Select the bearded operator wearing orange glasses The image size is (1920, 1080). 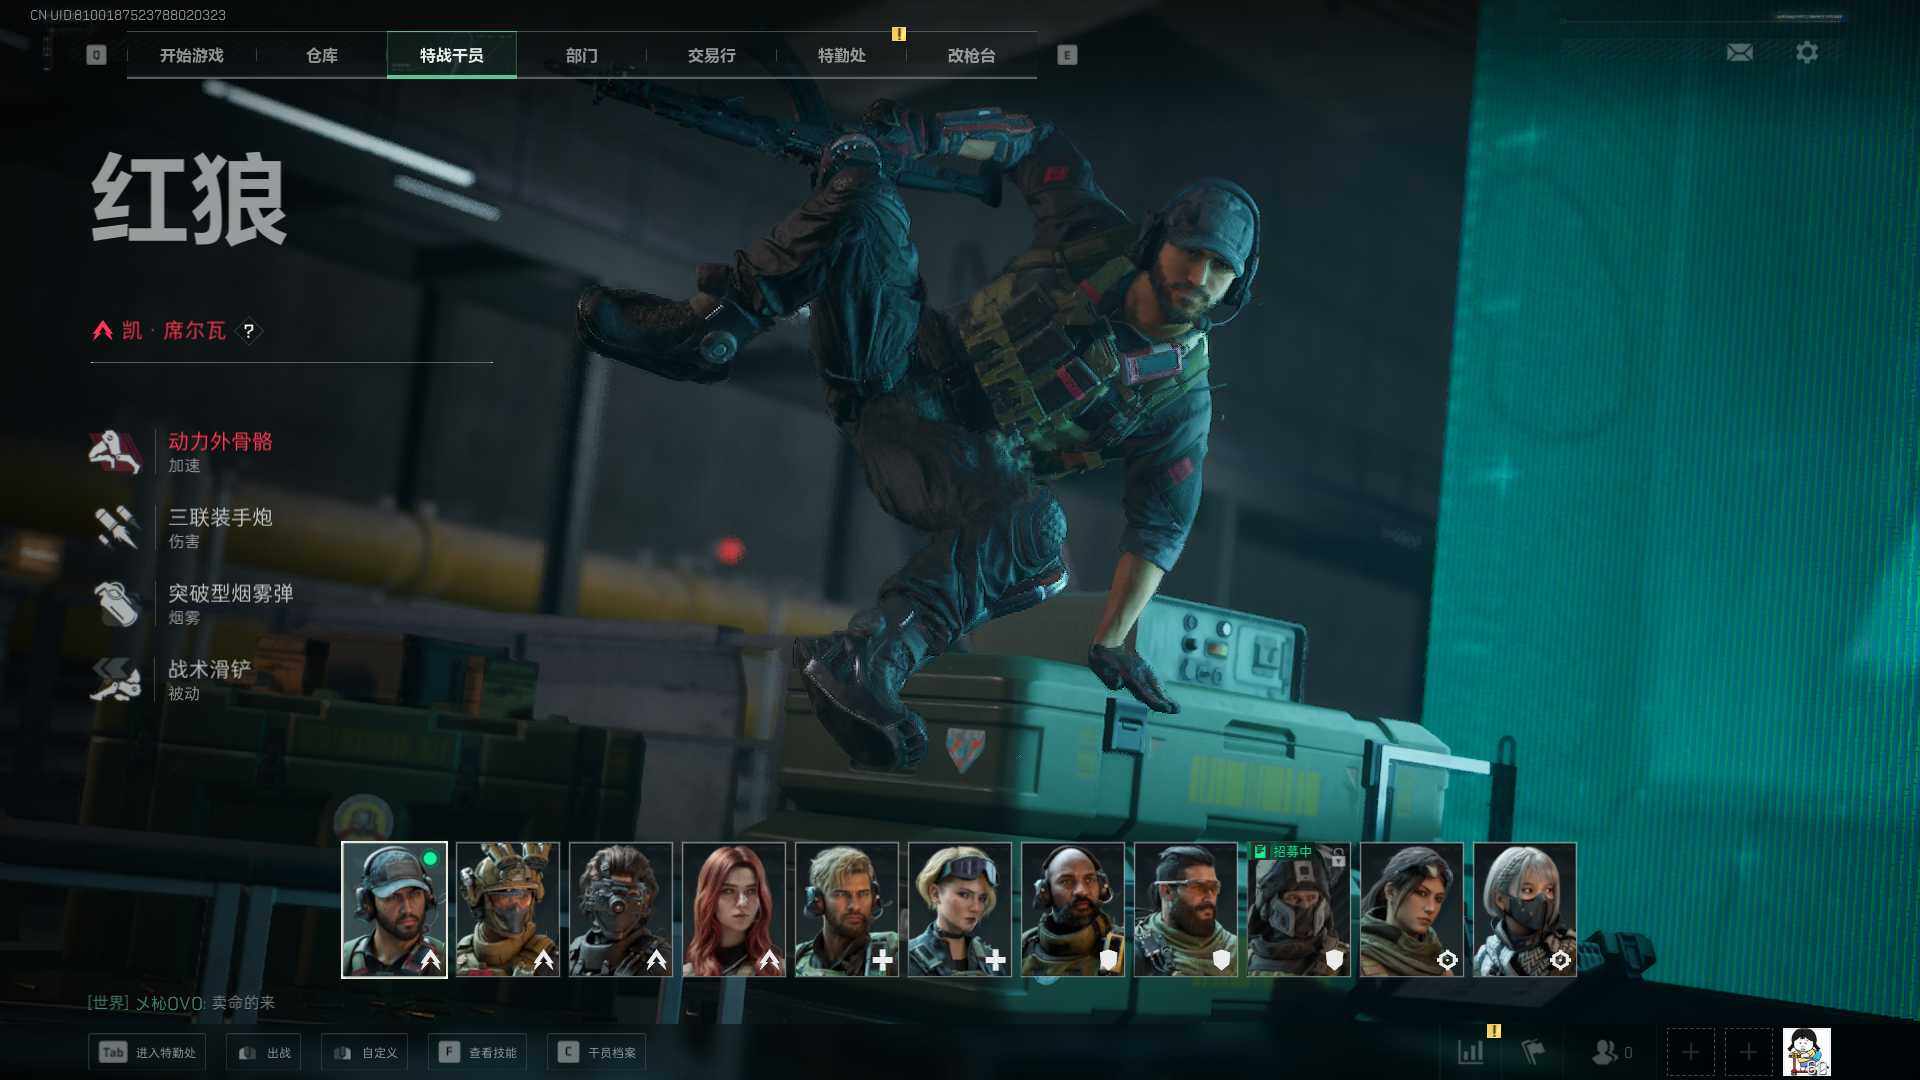[x=1186, y=909]
